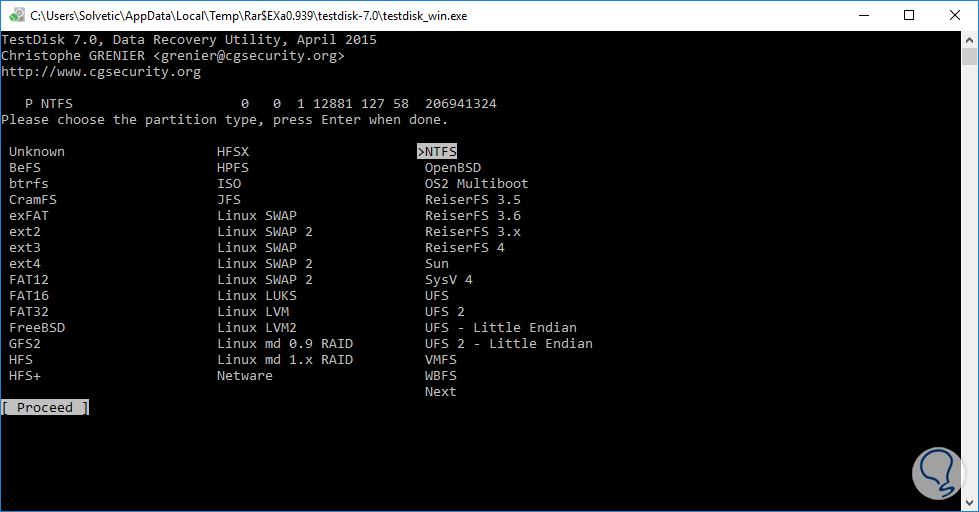Select the OpenBSD option

coord(453,168)
